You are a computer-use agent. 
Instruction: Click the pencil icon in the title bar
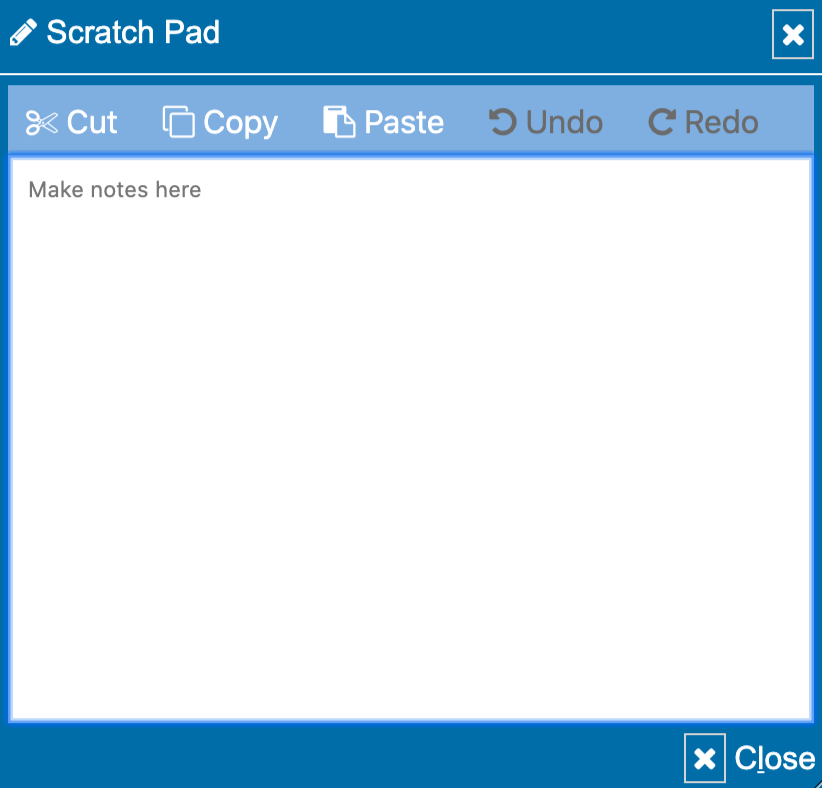(x=24, y=31)
